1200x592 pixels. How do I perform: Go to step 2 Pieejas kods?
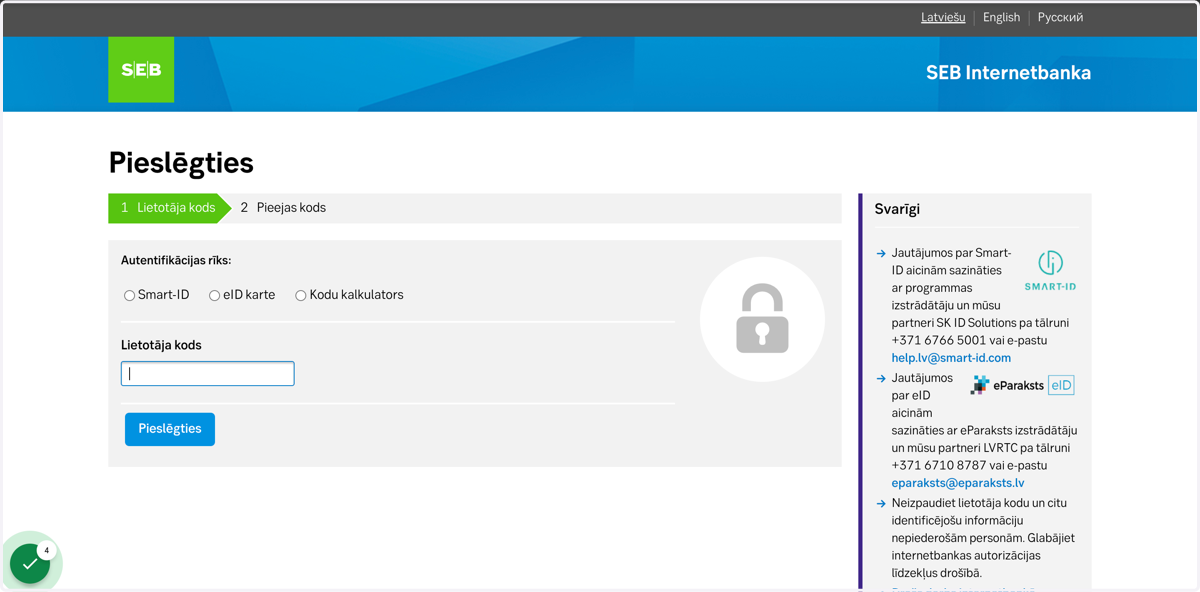tap(283, 208)
